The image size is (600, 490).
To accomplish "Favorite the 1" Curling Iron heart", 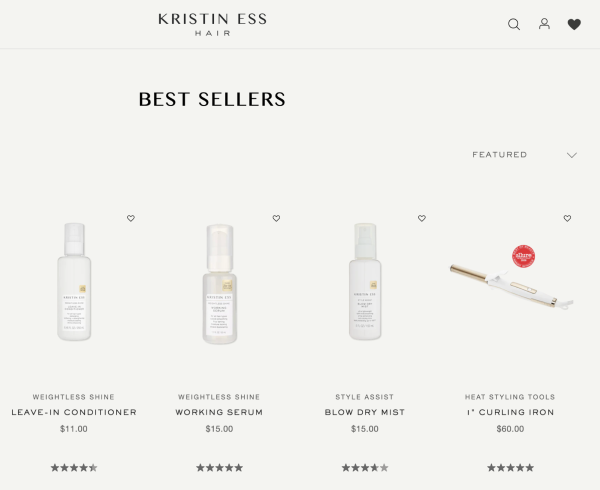I will 567,218.
